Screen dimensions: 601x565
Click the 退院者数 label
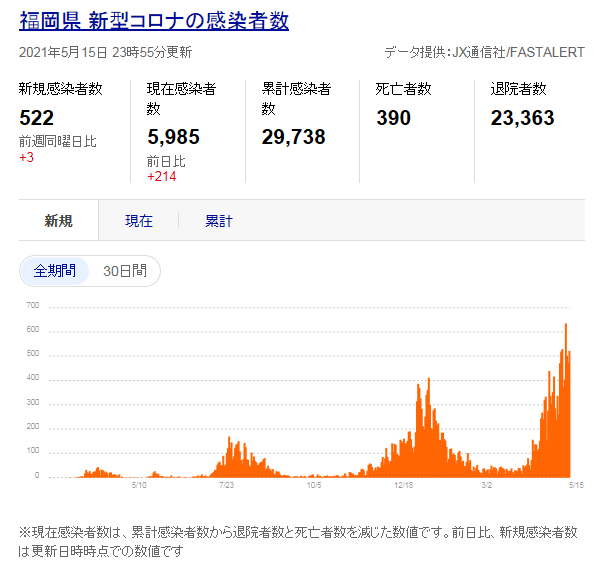click(519, 89)
